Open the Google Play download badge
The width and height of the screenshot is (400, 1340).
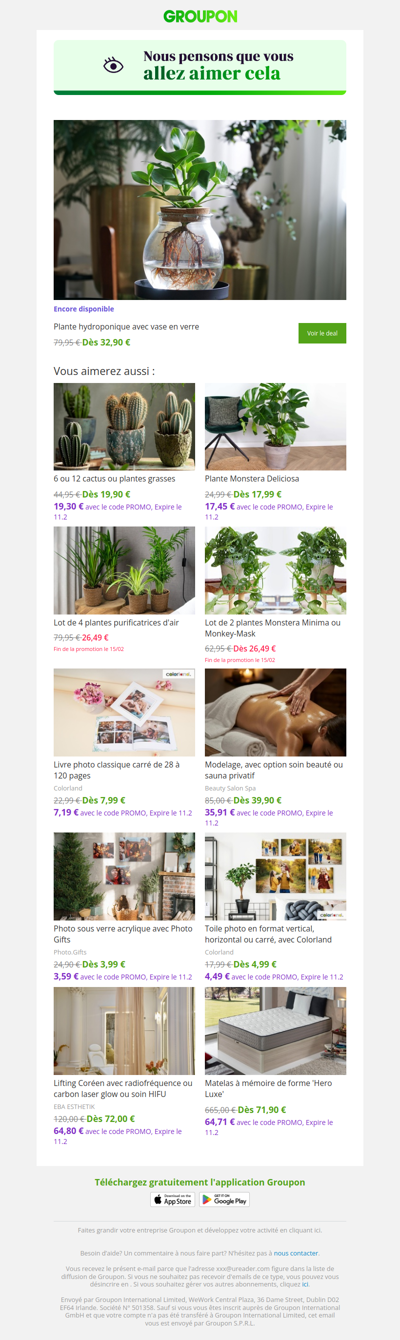pos(224,1199)
